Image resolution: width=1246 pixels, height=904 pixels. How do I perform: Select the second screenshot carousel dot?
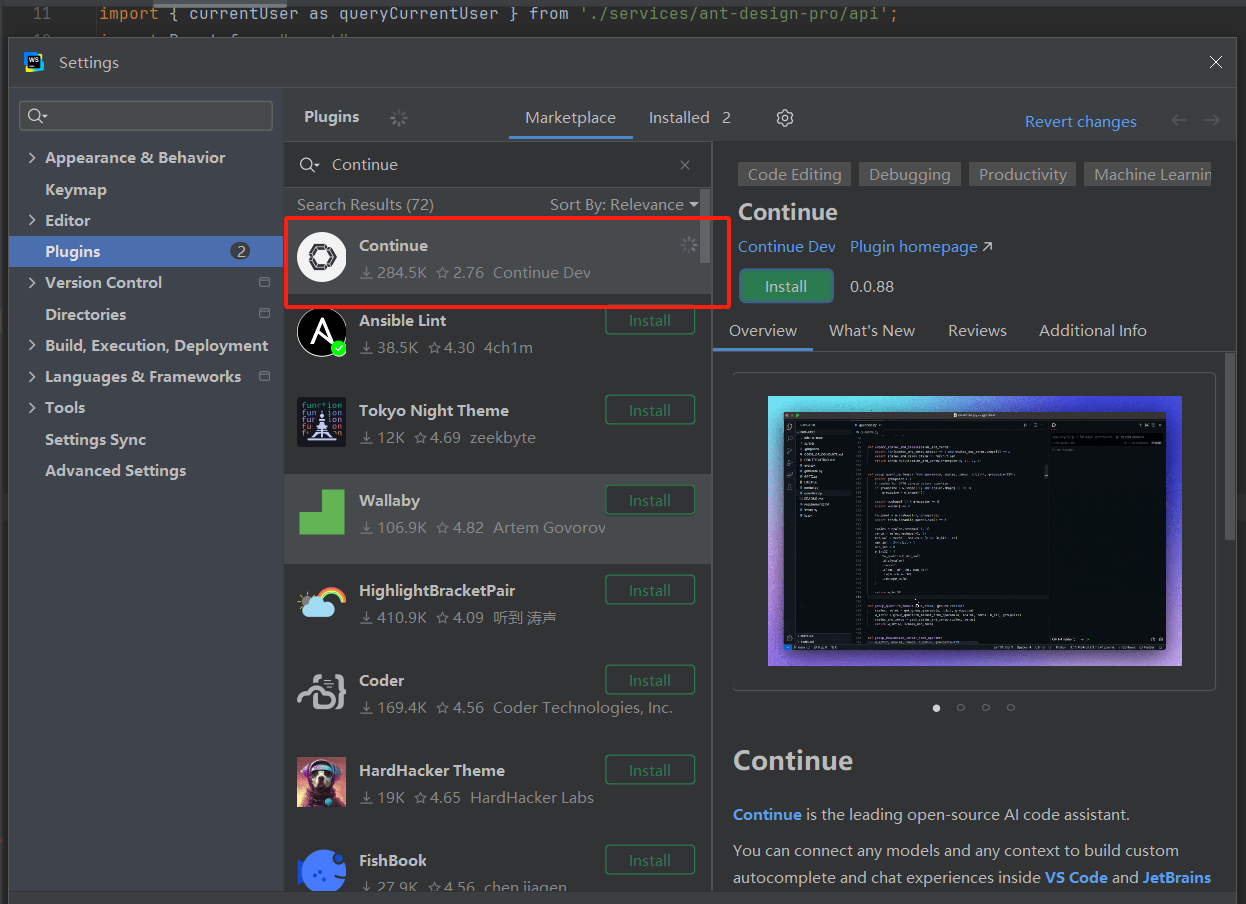click(x=961, y=708)
